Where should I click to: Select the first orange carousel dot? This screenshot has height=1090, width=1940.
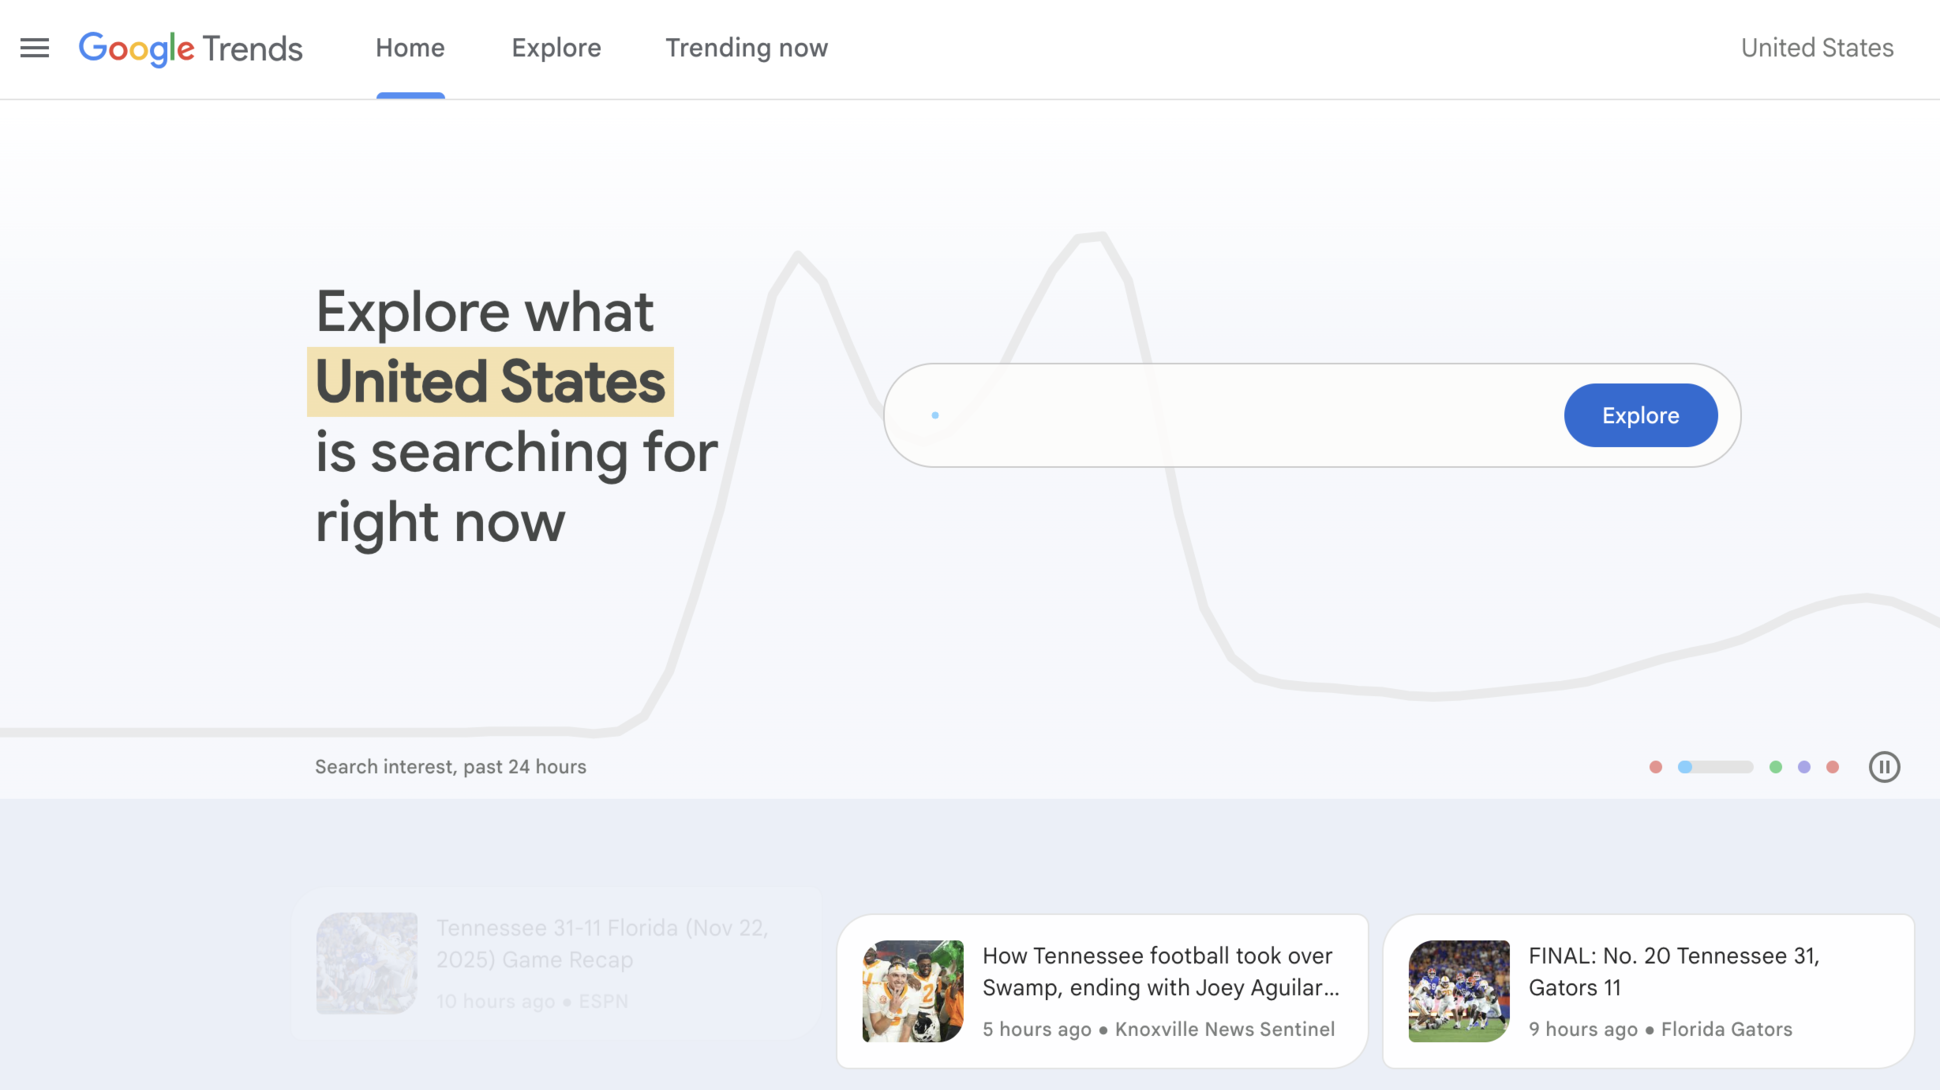coord(1656,766)
